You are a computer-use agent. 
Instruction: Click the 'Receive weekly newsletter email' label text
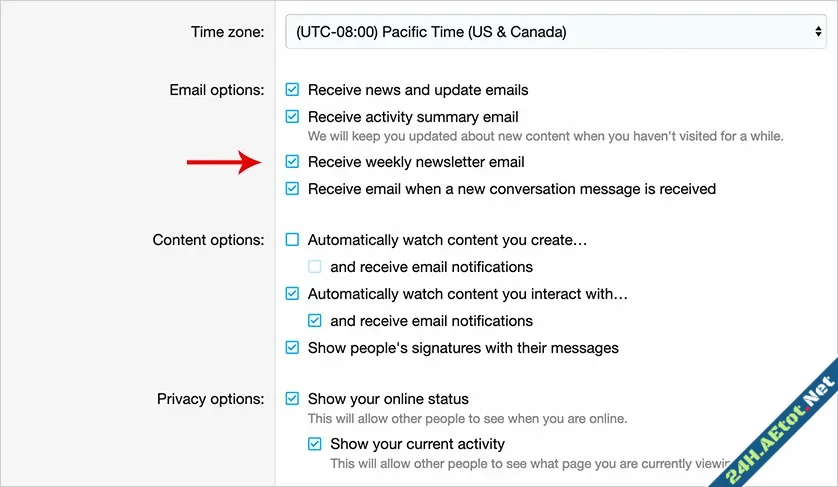(x=416, y=162)
